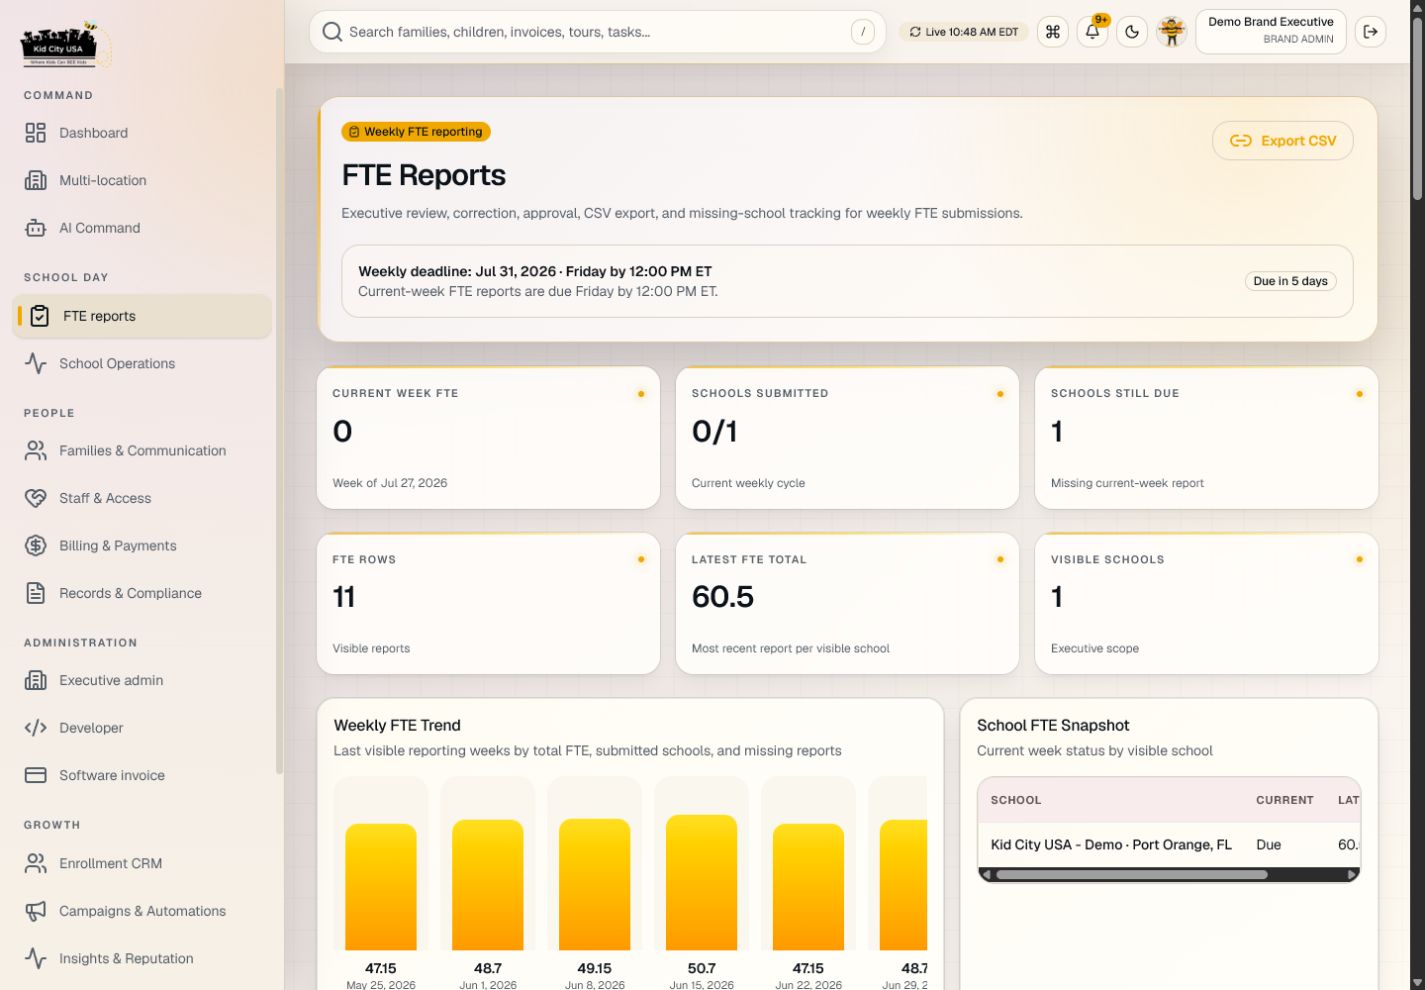The image size is (1425, 990).
Task: Click the logout arrow icon
Action: coord(1371,32)
